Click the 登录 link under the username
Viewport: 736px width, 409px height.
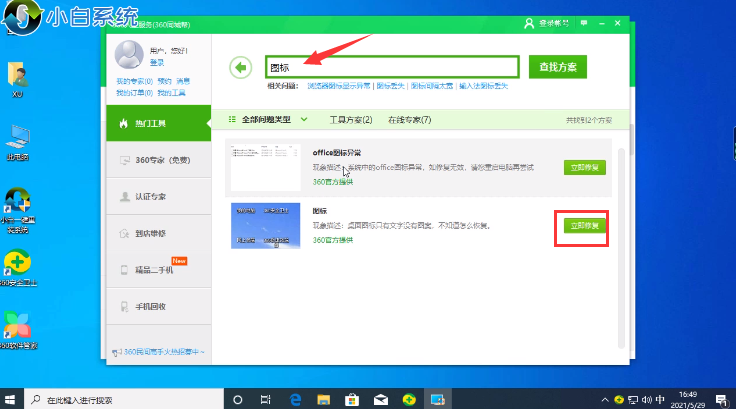pyautogui.click(x=157, y=62)
